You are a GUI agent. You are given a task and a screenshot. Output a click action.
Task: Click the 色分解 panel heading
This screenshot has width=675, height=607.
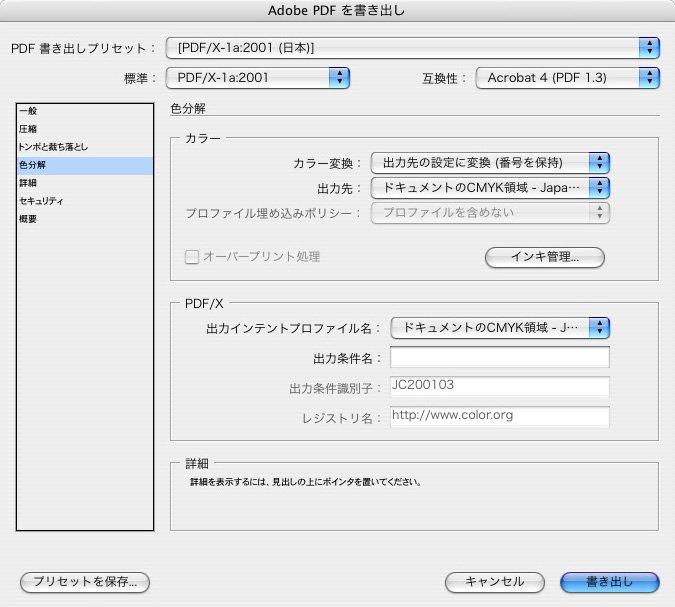pyautogui.click(x=188, y=108)
